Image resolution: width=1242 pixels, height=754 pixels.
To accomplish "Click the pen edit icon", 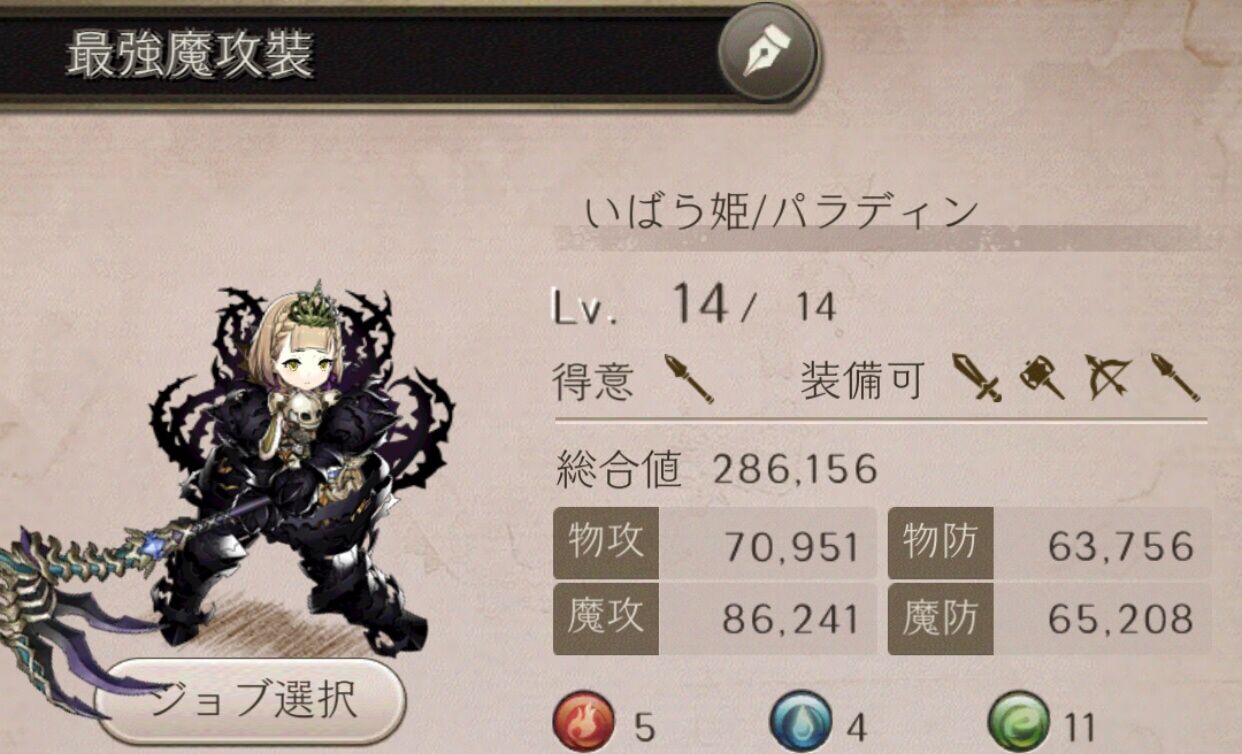I will click(x=768, y=56).
